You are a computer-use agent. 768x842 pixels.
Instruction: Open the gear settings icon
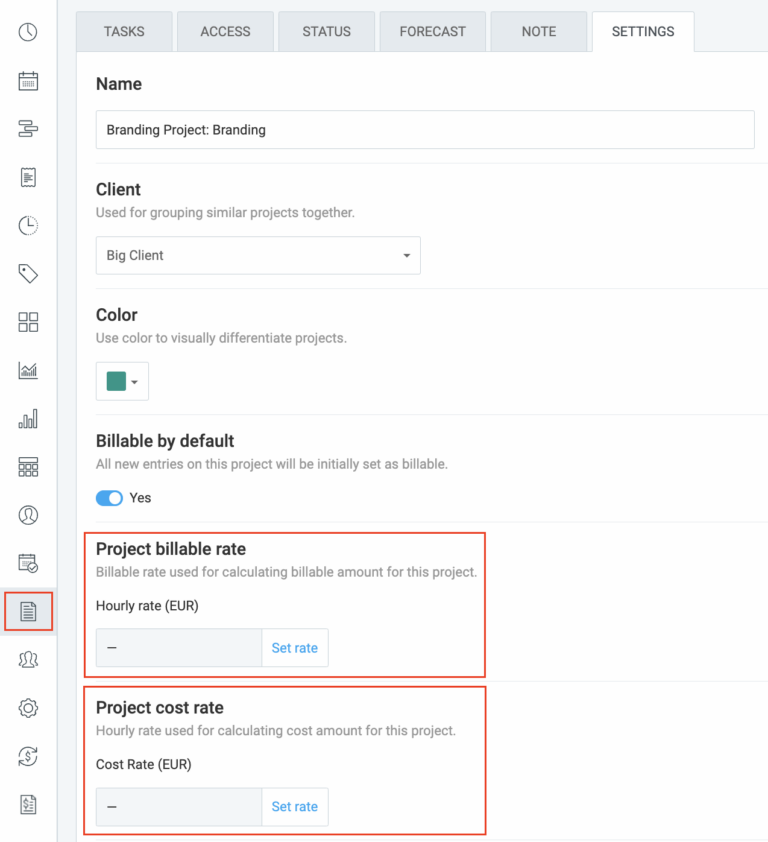28,708
